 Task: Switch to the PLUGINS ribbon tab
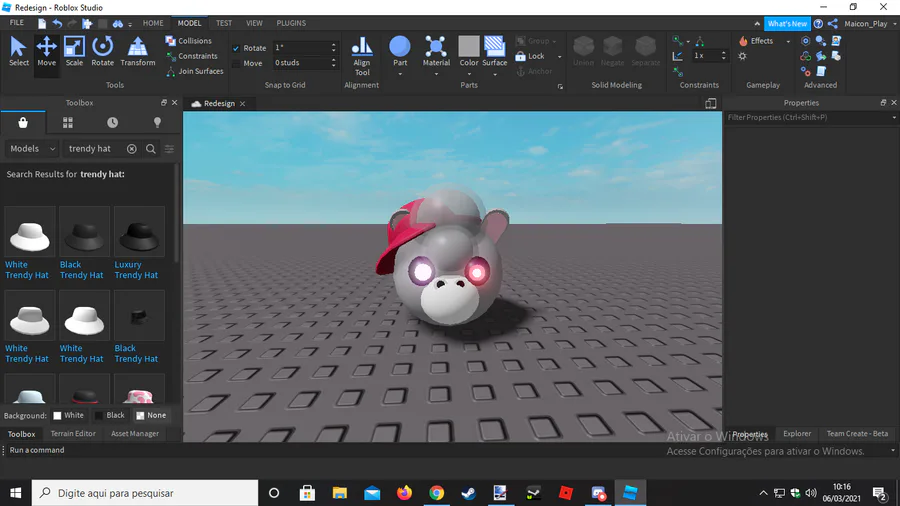pos(291,23)
